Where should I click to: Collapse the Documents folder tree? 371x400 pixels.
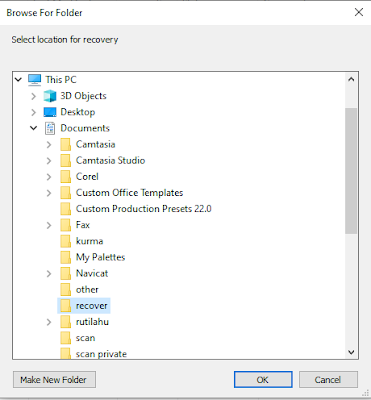coord(34,128)
